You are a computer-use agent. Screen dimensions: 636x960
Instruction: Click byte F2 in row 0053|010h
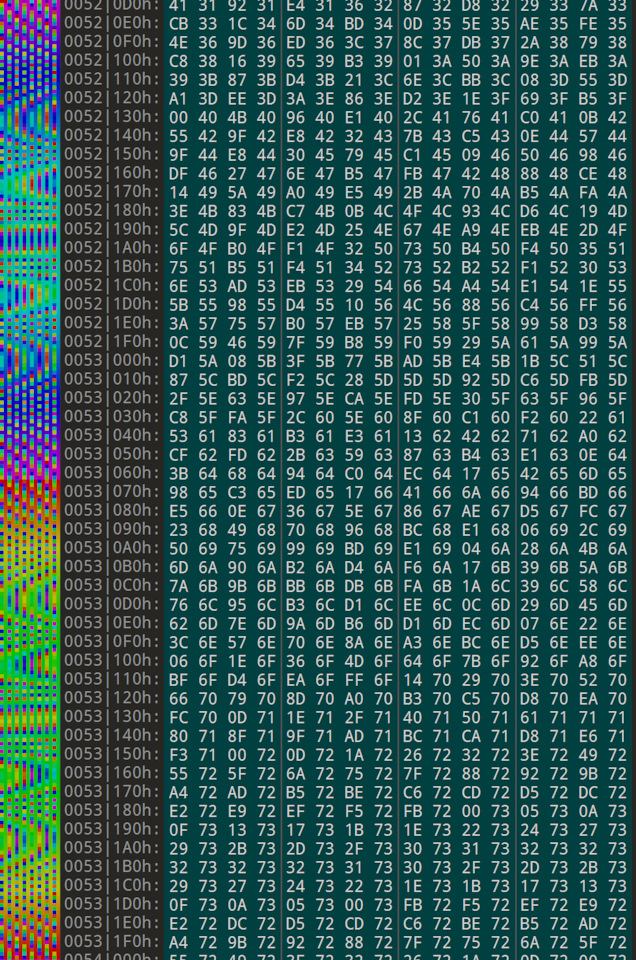click(295, 380)
